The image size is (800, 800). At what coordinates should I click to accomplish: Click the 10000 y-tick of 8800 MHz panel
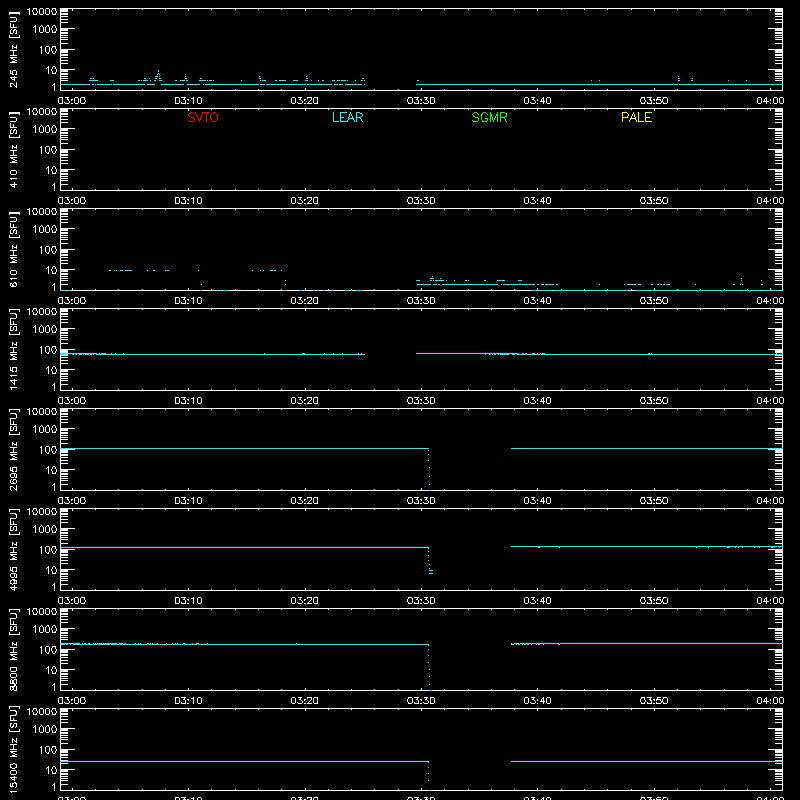point(42,612)
